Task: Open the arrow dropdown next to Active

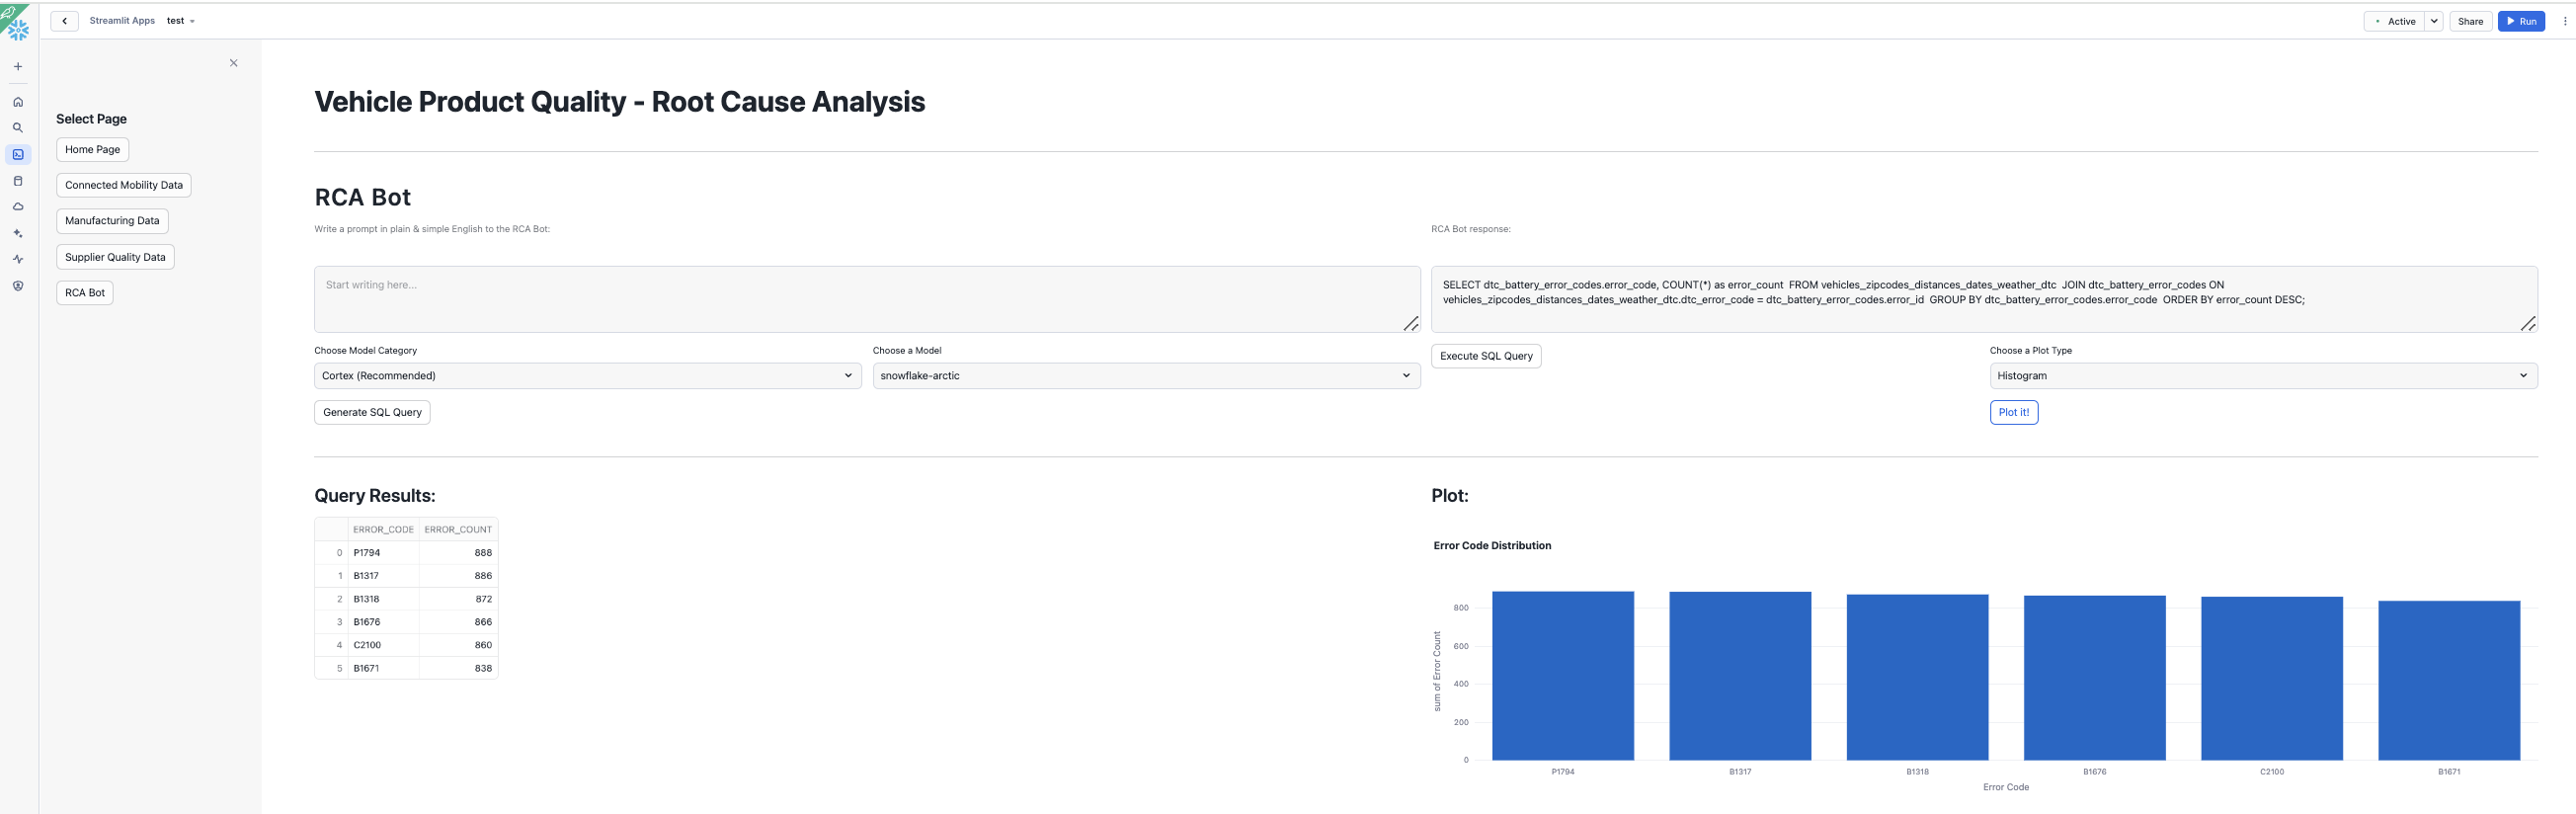Action: (x=2433, y=21)
